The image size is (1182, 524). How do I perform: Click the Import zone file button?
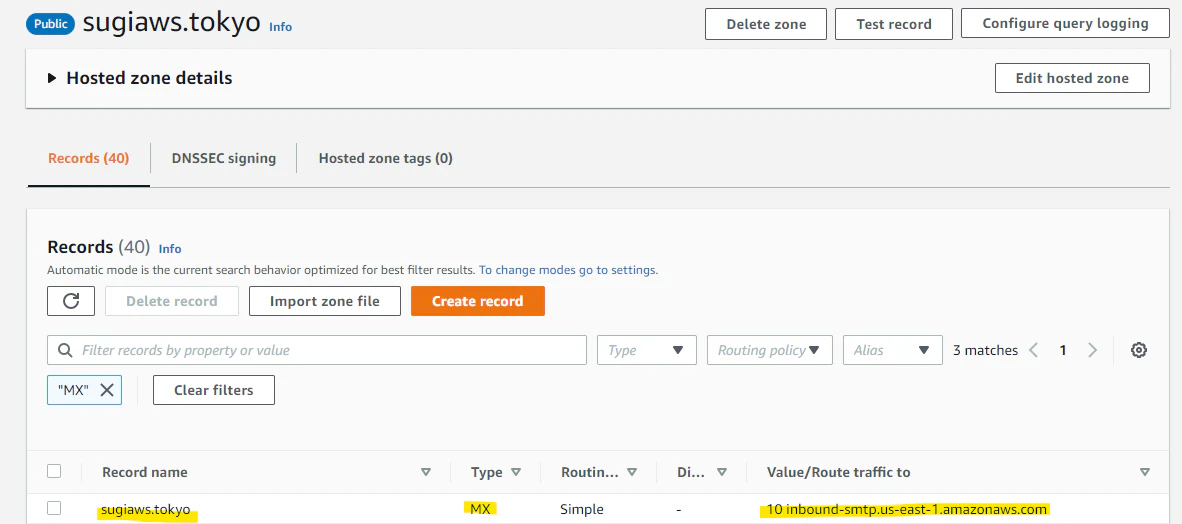(325, 301)
